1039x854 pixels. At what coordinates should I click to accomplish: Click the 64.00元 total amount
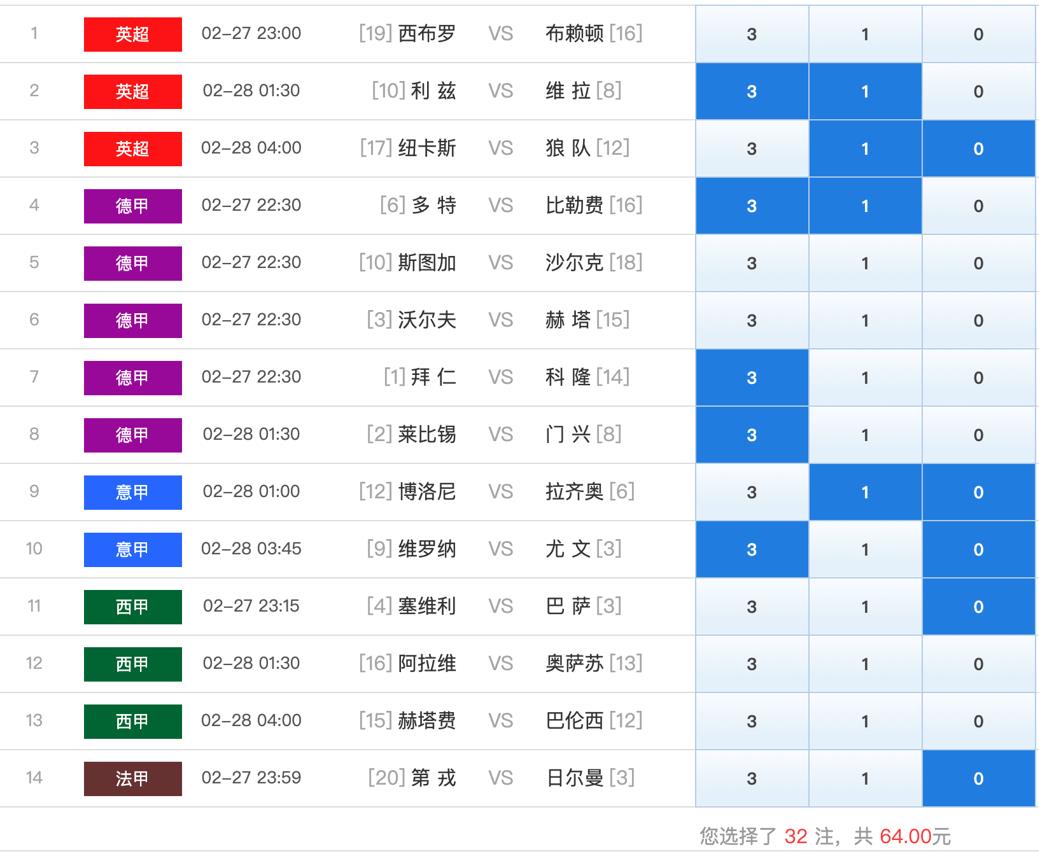coord(915,837)
